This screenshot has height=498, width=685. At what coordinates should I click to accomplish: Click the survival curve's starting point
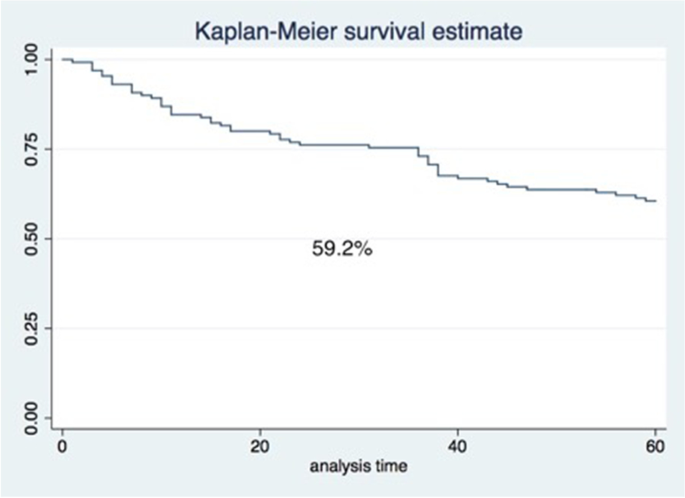pos(64,59)
